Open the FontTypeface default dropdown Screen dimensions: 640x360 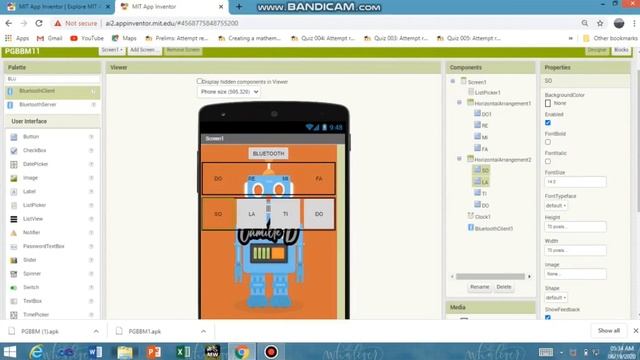[556, 206]
